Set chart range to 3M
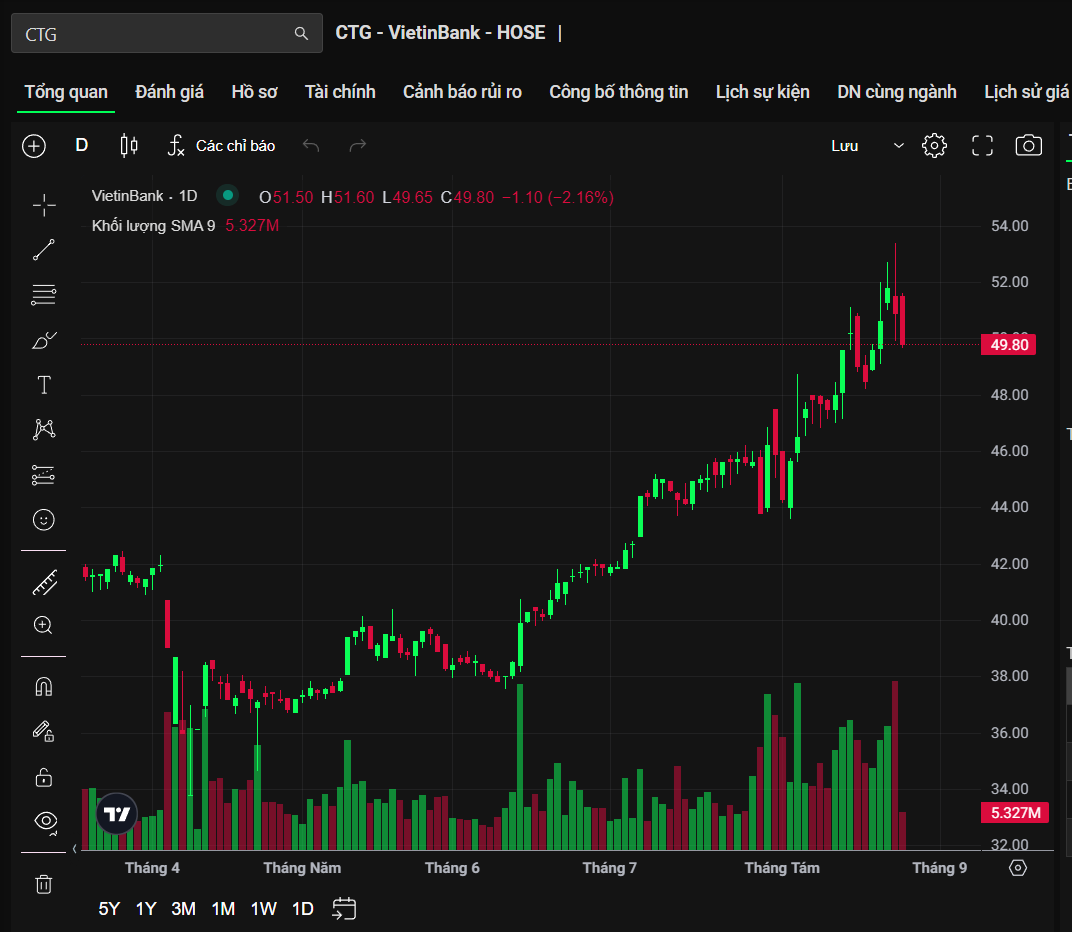 183,909
